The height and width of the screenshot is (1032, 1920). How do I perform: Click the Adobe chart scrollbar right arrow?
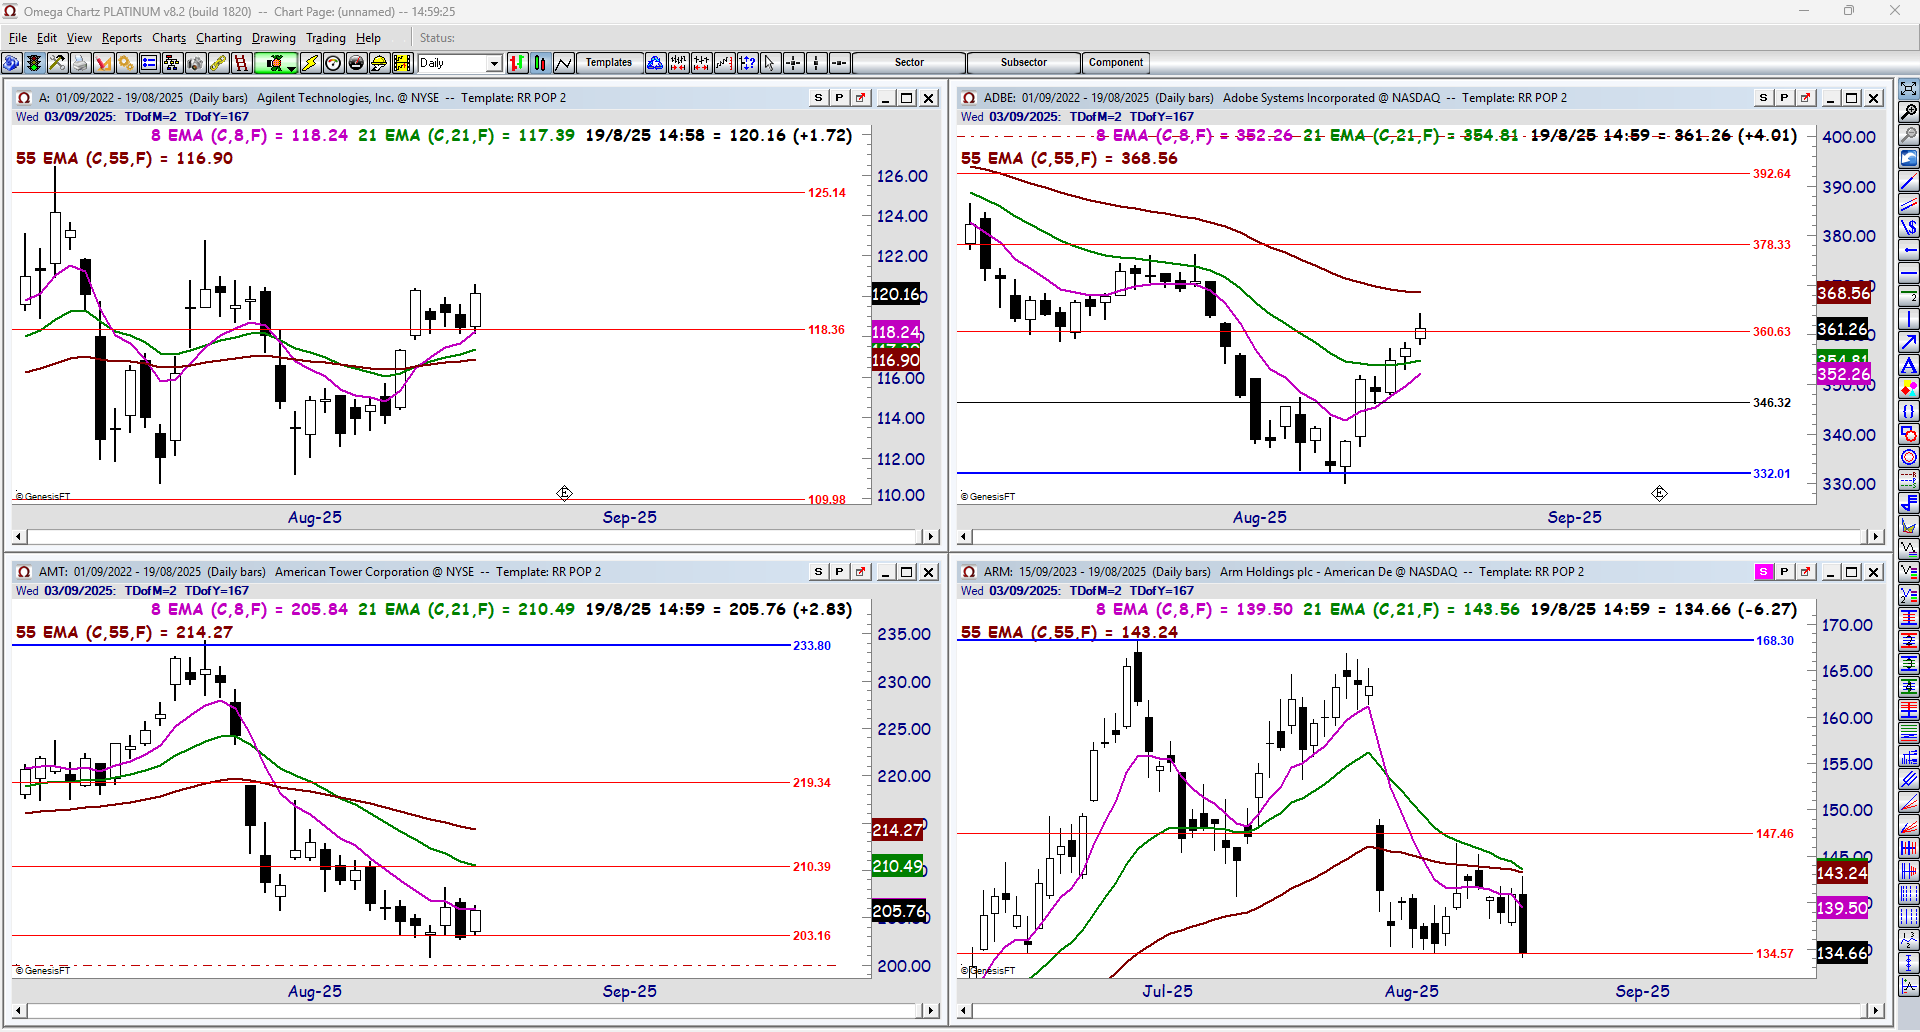click(x=1876, y=537)
